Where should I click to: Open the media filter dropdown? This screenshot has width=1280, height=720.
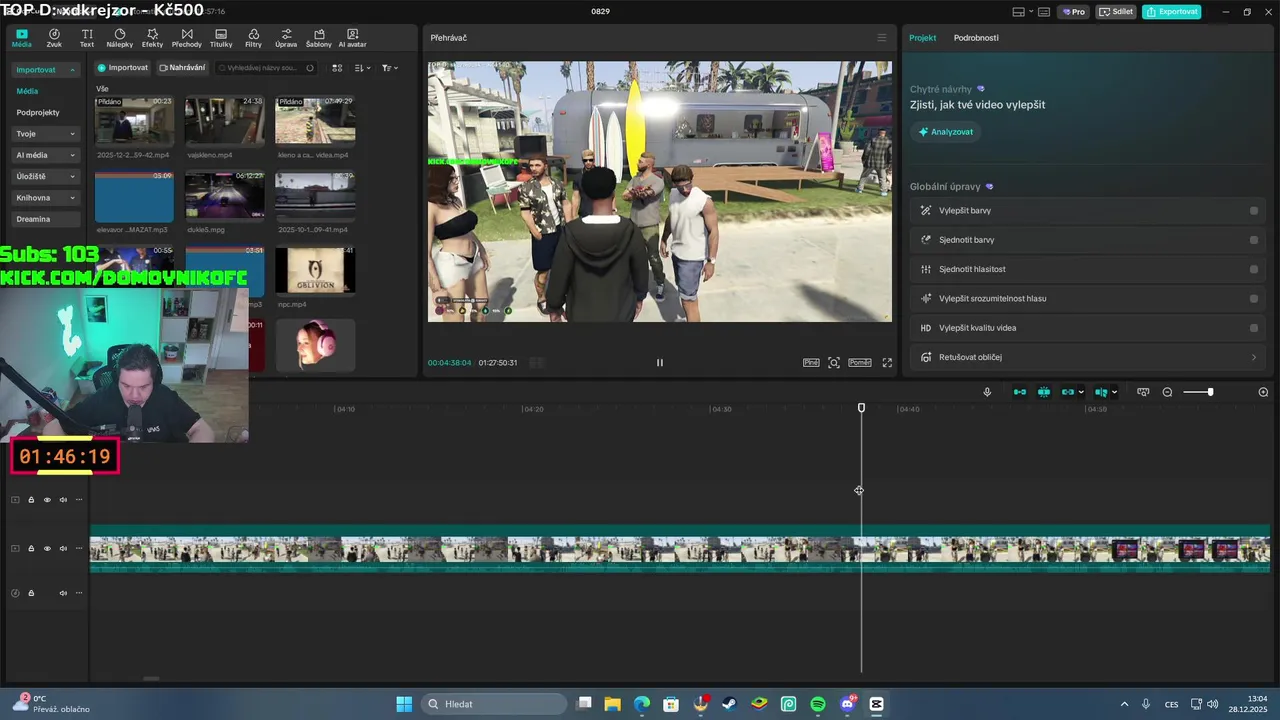[390, 68]
